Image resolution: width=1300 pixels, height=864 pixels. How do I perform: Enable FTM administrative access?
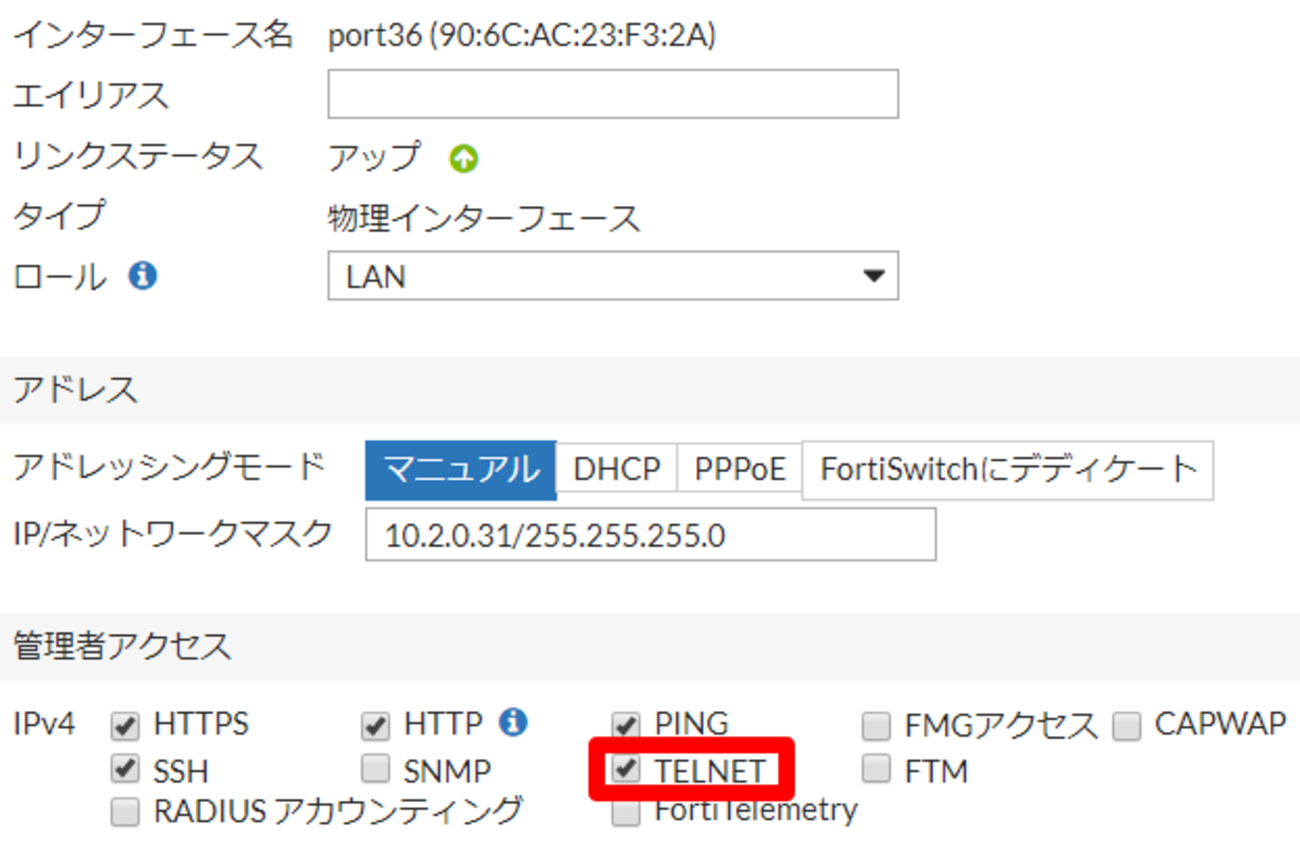pos(876,769)
